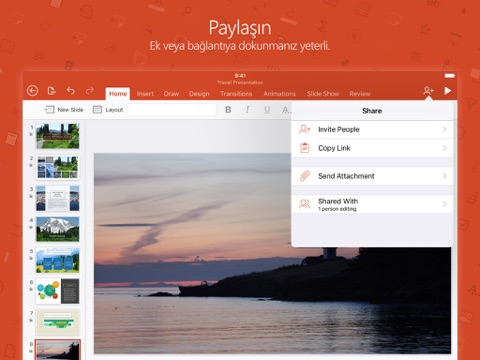Click the Layout icon
Screen dimensions: 480x360
coord(97,110)
